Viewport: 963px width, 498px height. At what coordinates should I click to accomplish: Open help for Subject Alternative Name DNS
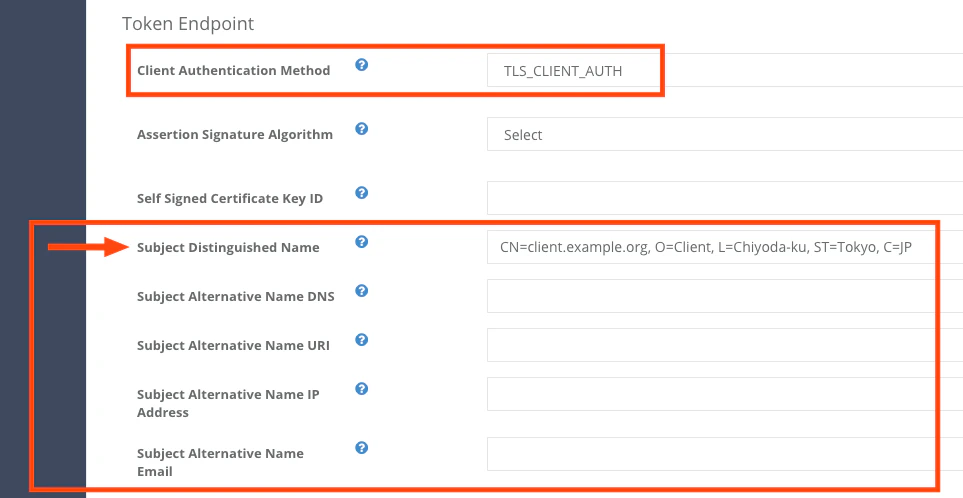pos(362,290)
